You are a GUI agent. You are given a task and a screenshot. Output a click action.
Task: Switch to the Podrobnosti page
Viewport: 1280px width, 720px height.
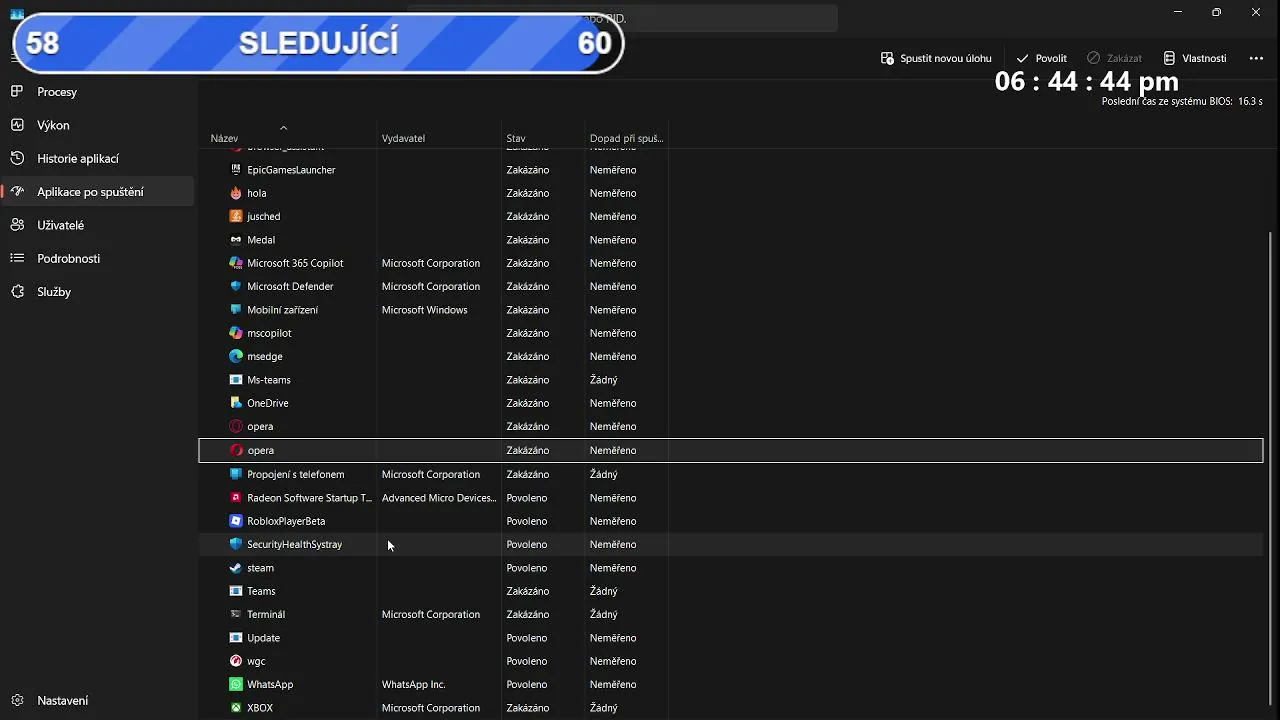pyautogui.click(x=97, y=258)
